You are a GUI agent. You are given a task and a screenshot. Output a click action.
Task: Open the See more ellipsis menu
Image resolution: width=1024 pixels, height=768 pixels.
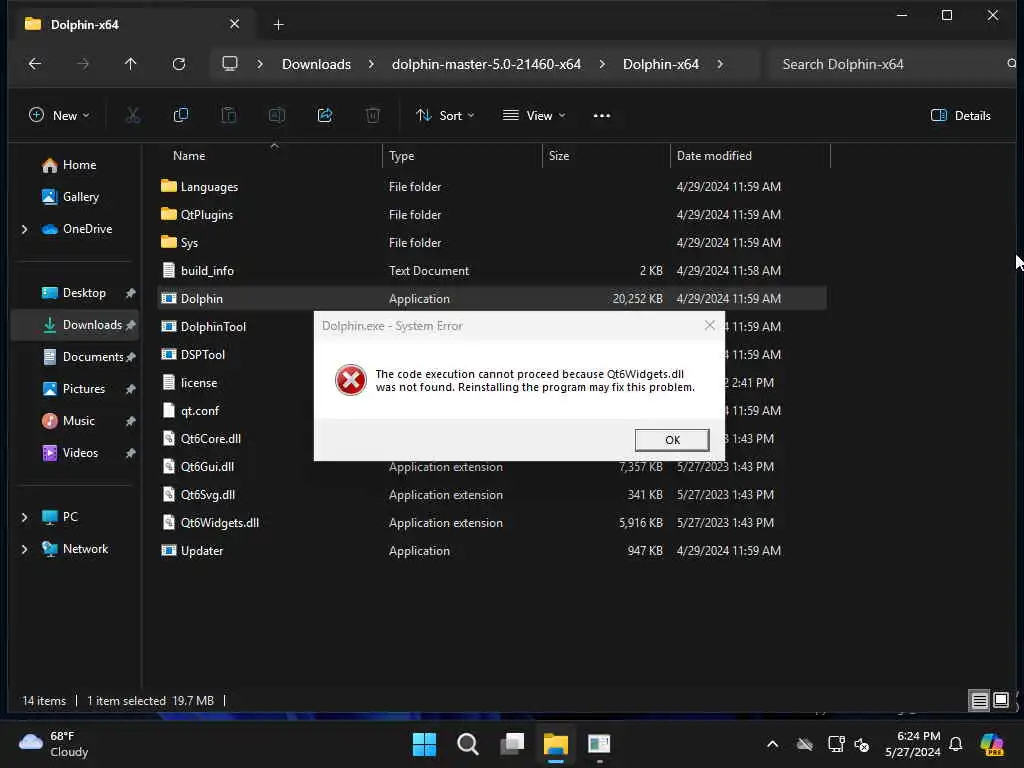[601, 116]
